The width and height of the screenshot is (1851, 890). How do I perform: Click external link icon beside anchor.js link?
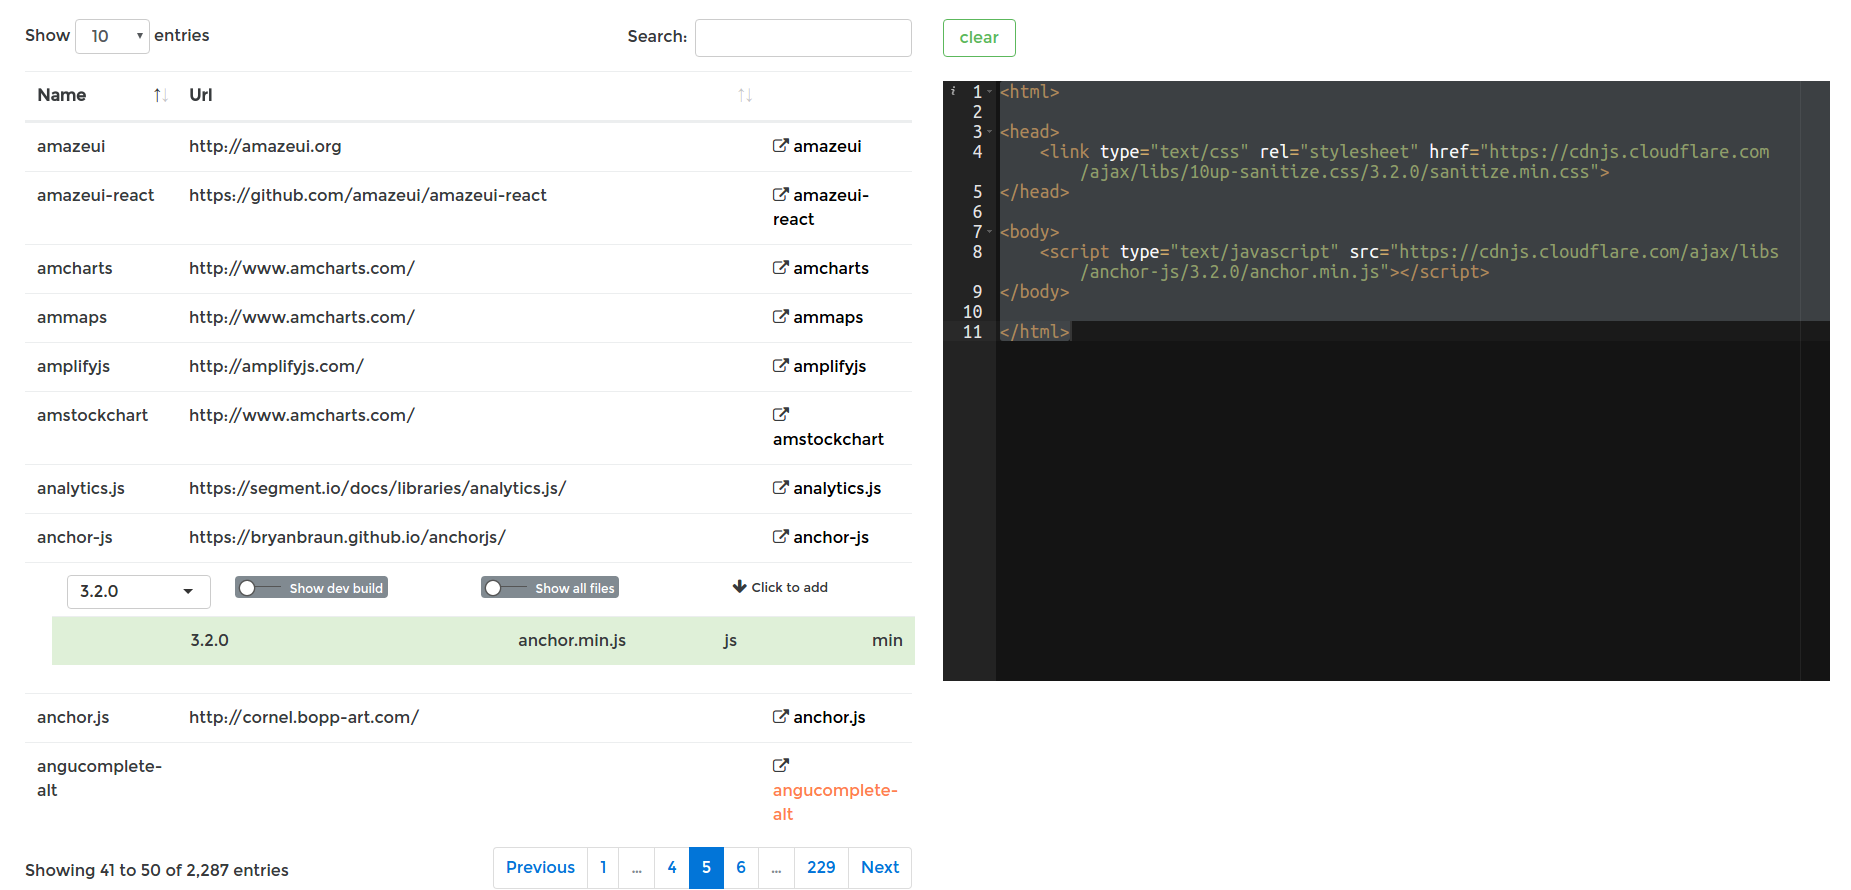(780, 717)
